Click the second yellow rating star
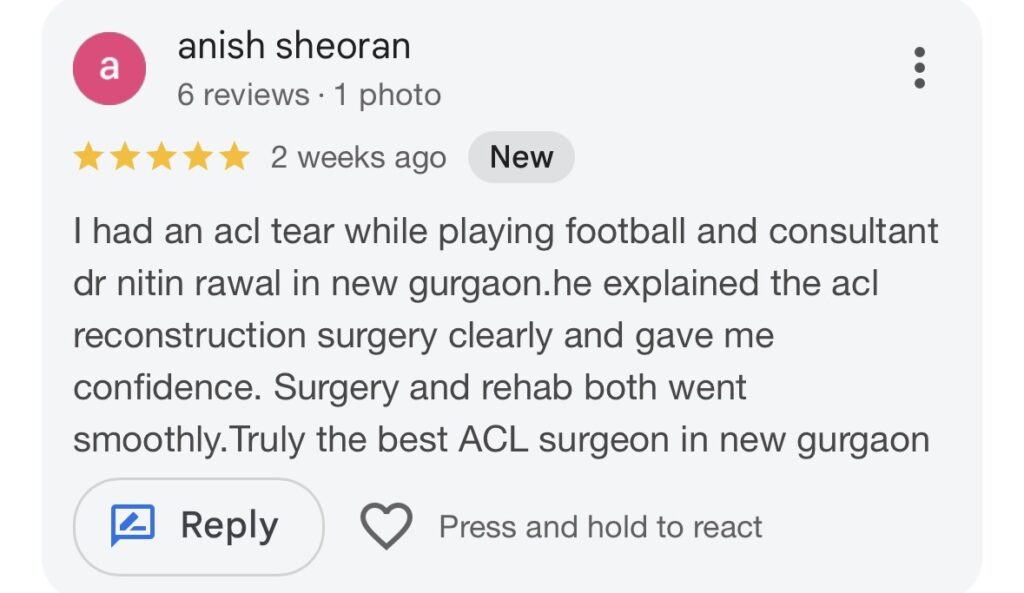The height and width of the screenshot is (593, 1024). coord(124,157)
